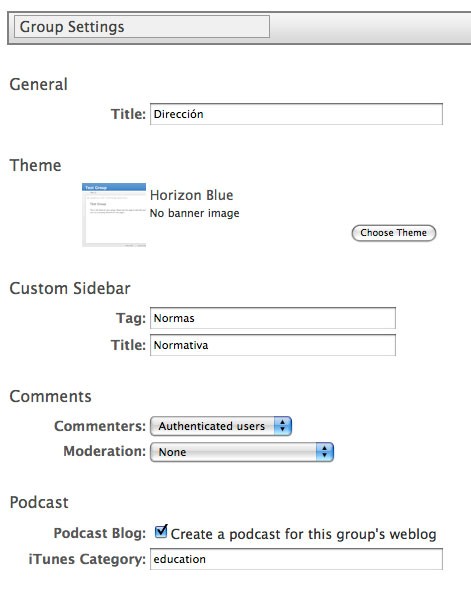
Task: Click the Create a podcast label text
Action: point(303,534)
